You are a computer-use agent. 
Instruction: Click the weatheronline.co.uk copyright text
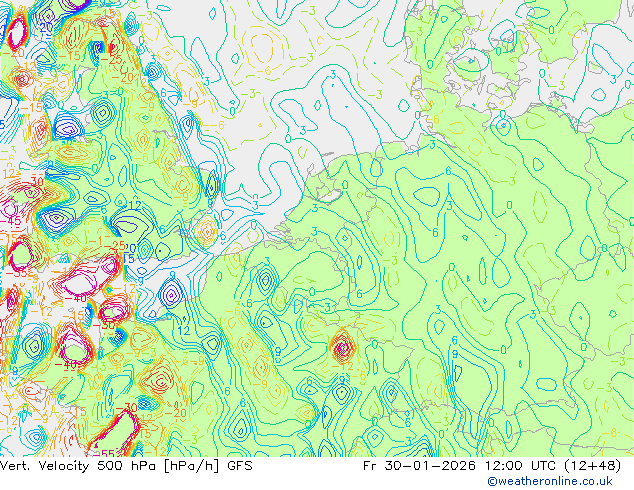550,481
